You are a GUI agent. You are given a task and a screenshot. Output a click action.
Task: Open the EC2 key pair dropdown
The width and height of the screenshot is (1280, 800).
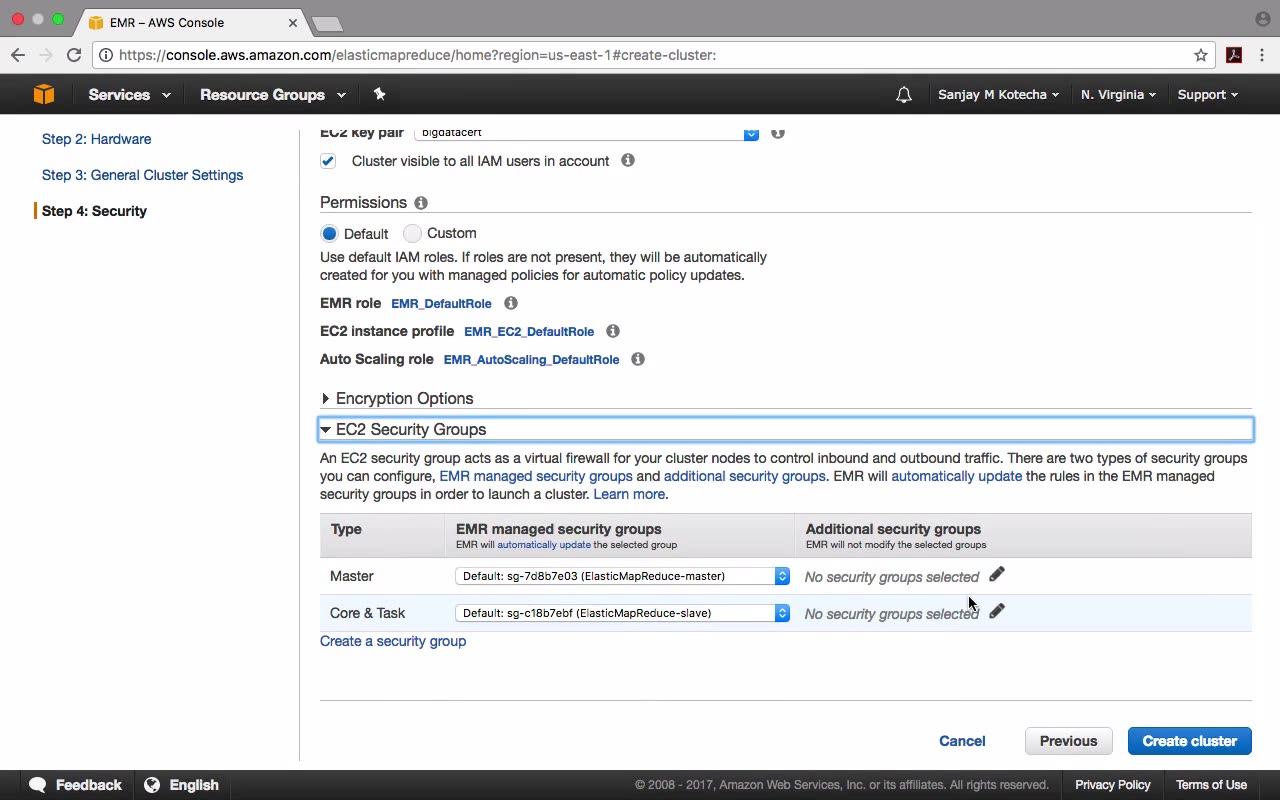coord(586,133)
